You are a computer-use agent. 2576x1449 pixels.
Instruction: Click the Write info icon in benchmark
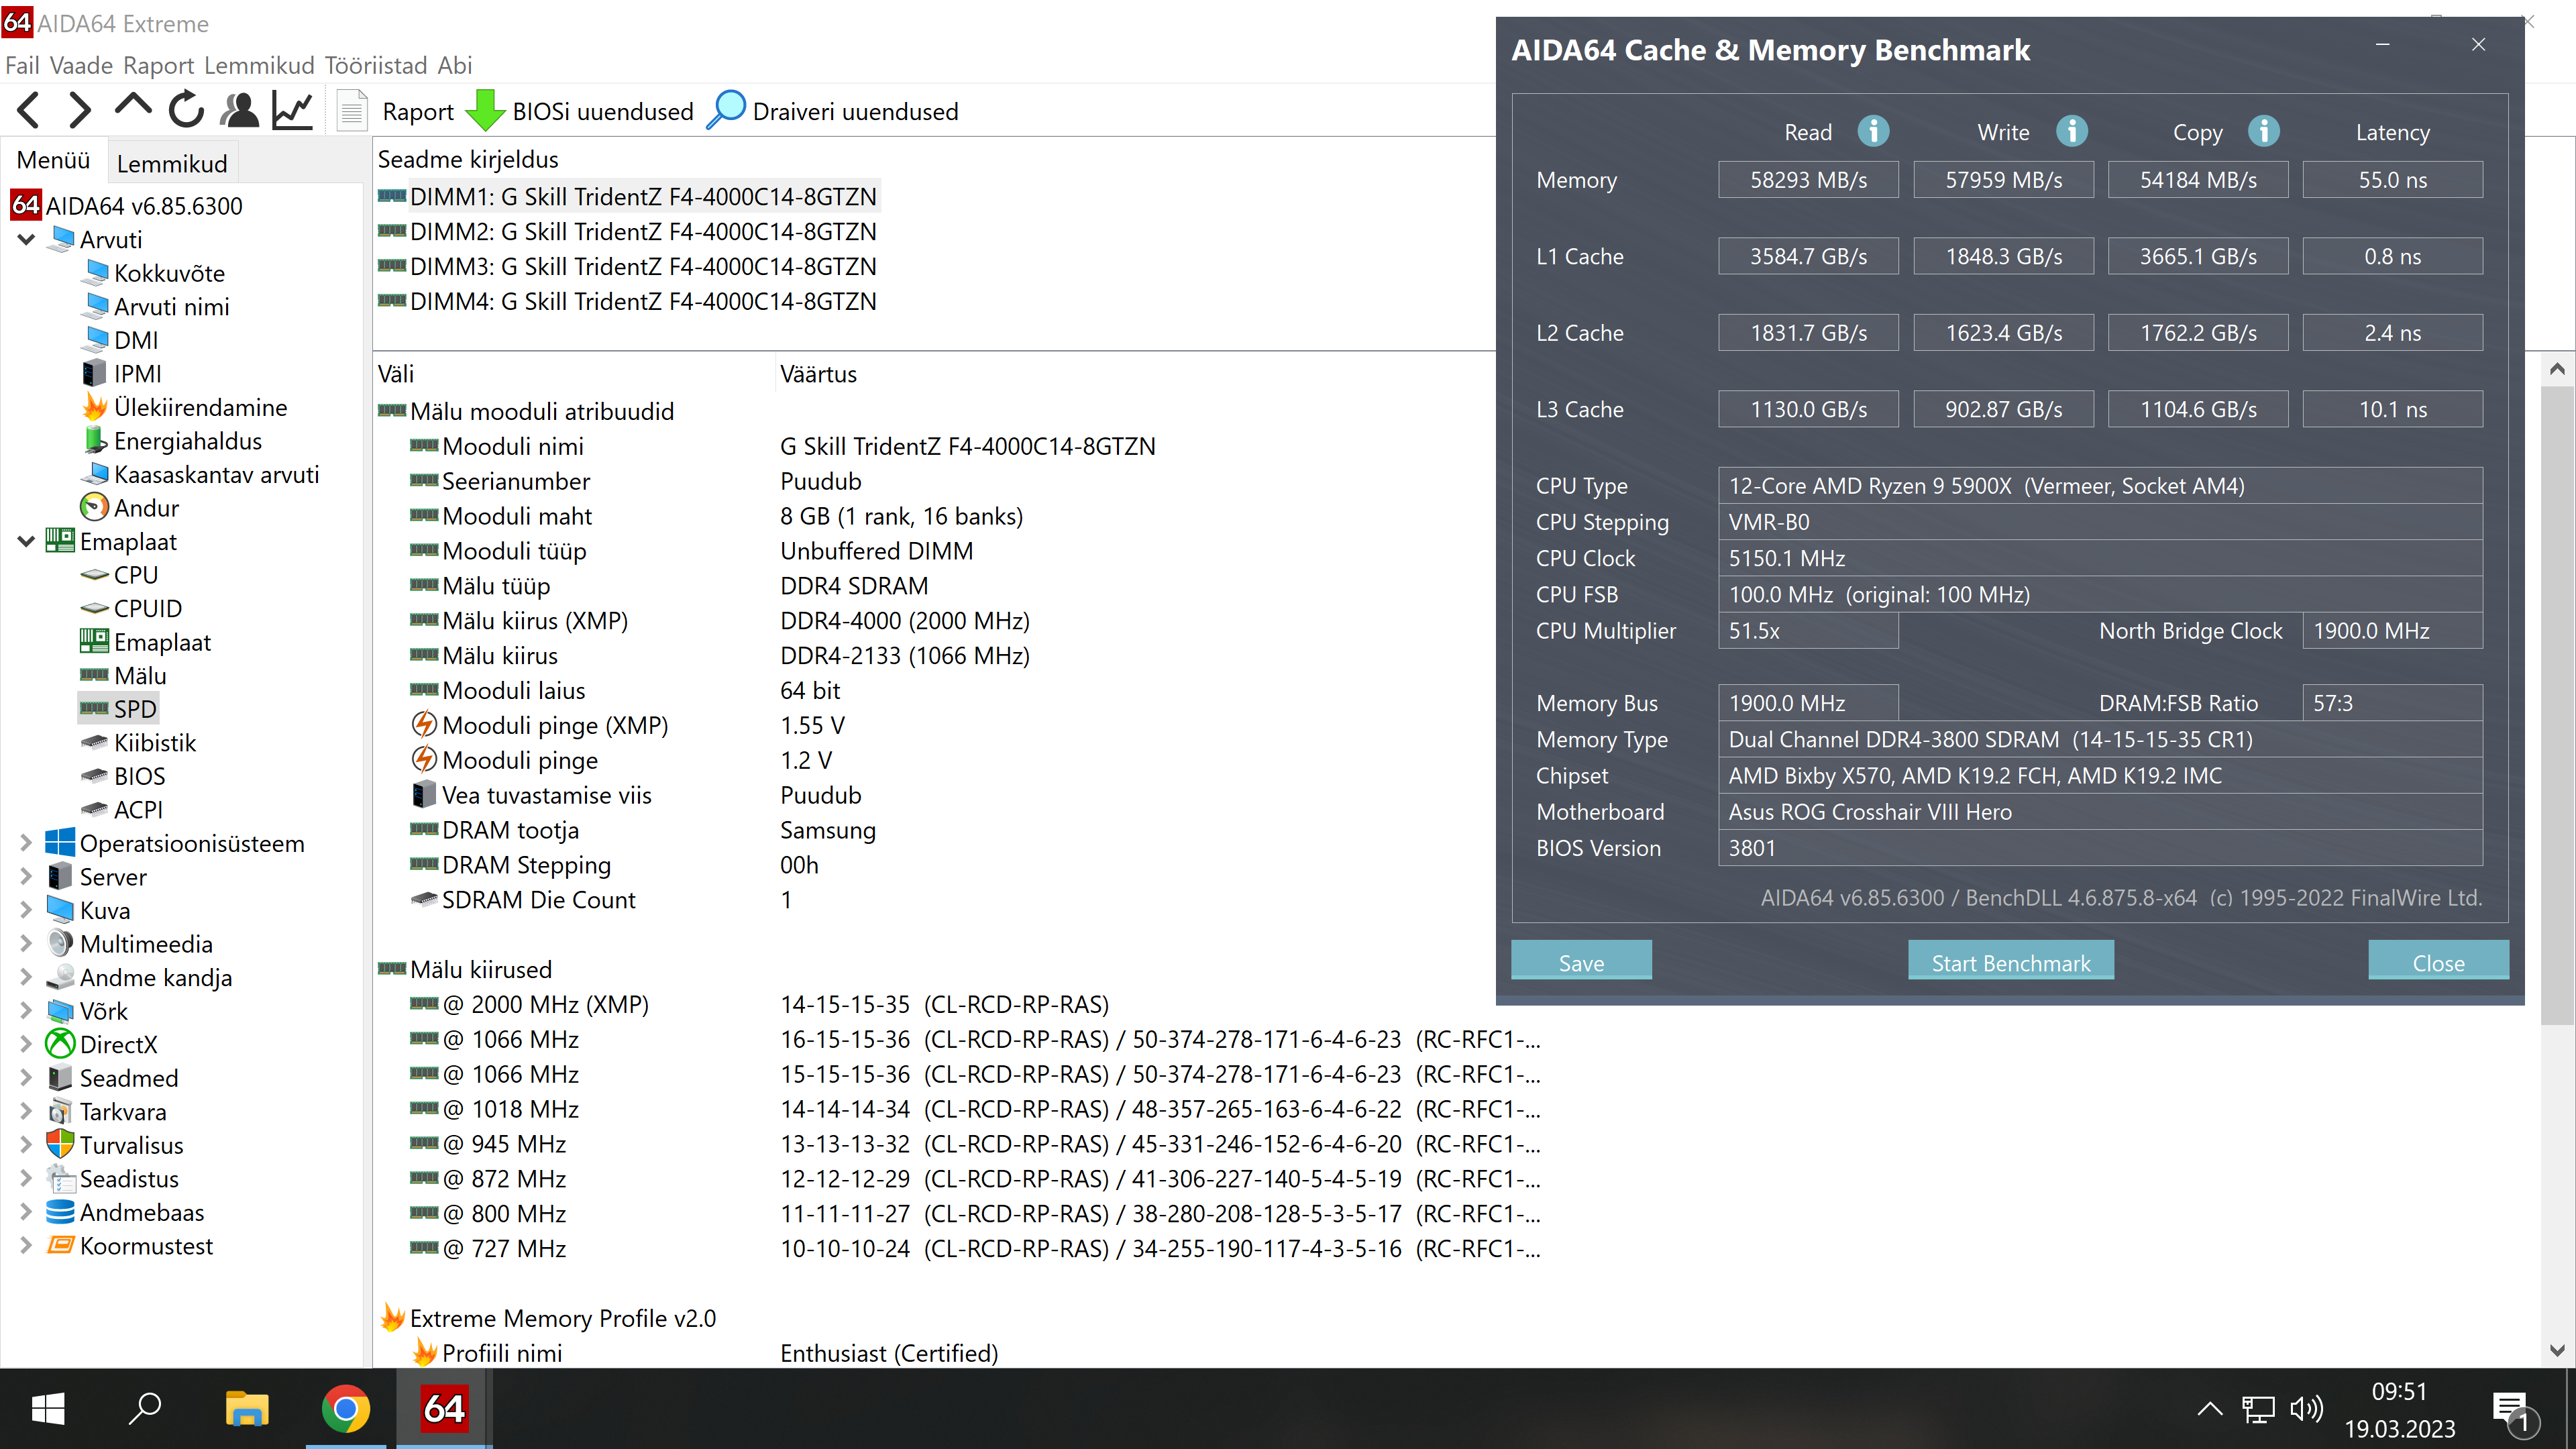click(2072, 131)
